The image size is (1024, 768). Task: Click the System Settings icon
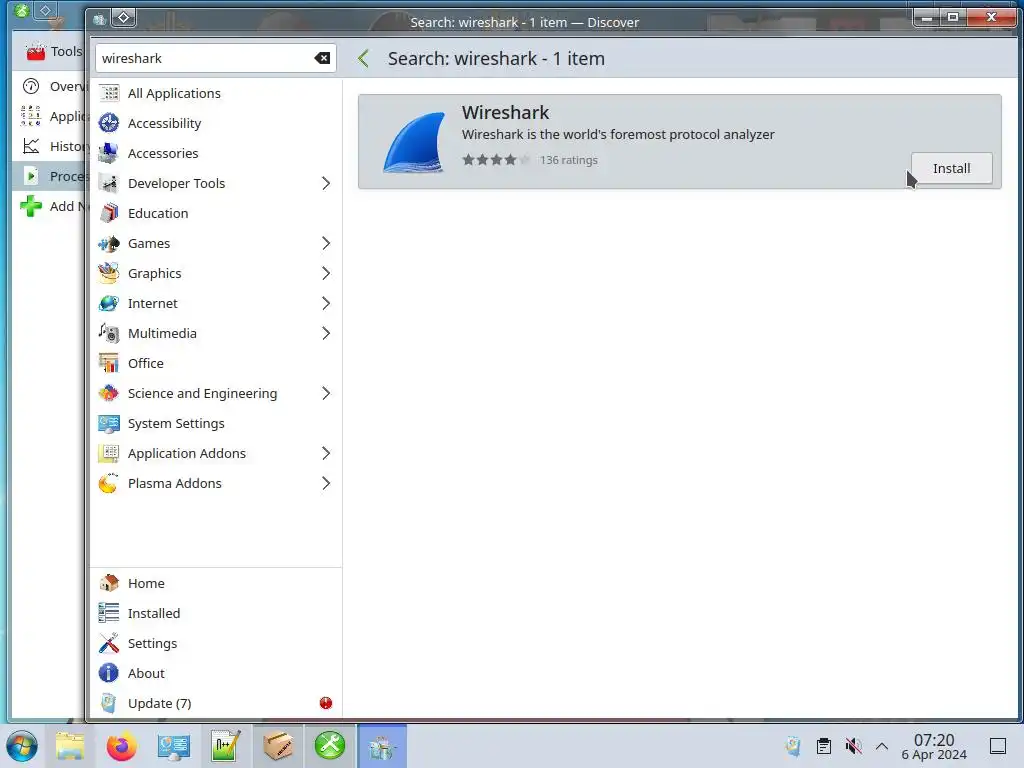click(108, 424)
